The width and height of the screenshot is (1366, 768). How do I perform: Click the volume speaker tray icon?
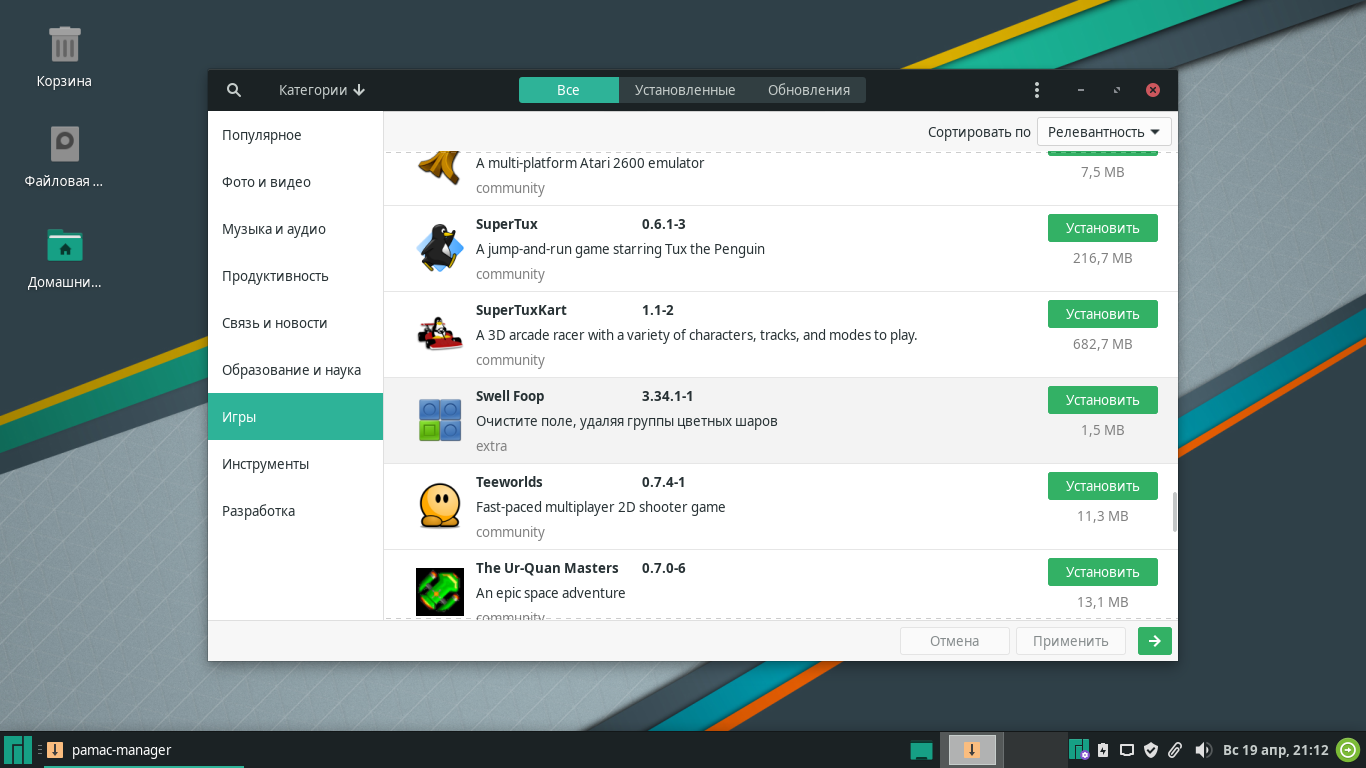click(1203, 750)
